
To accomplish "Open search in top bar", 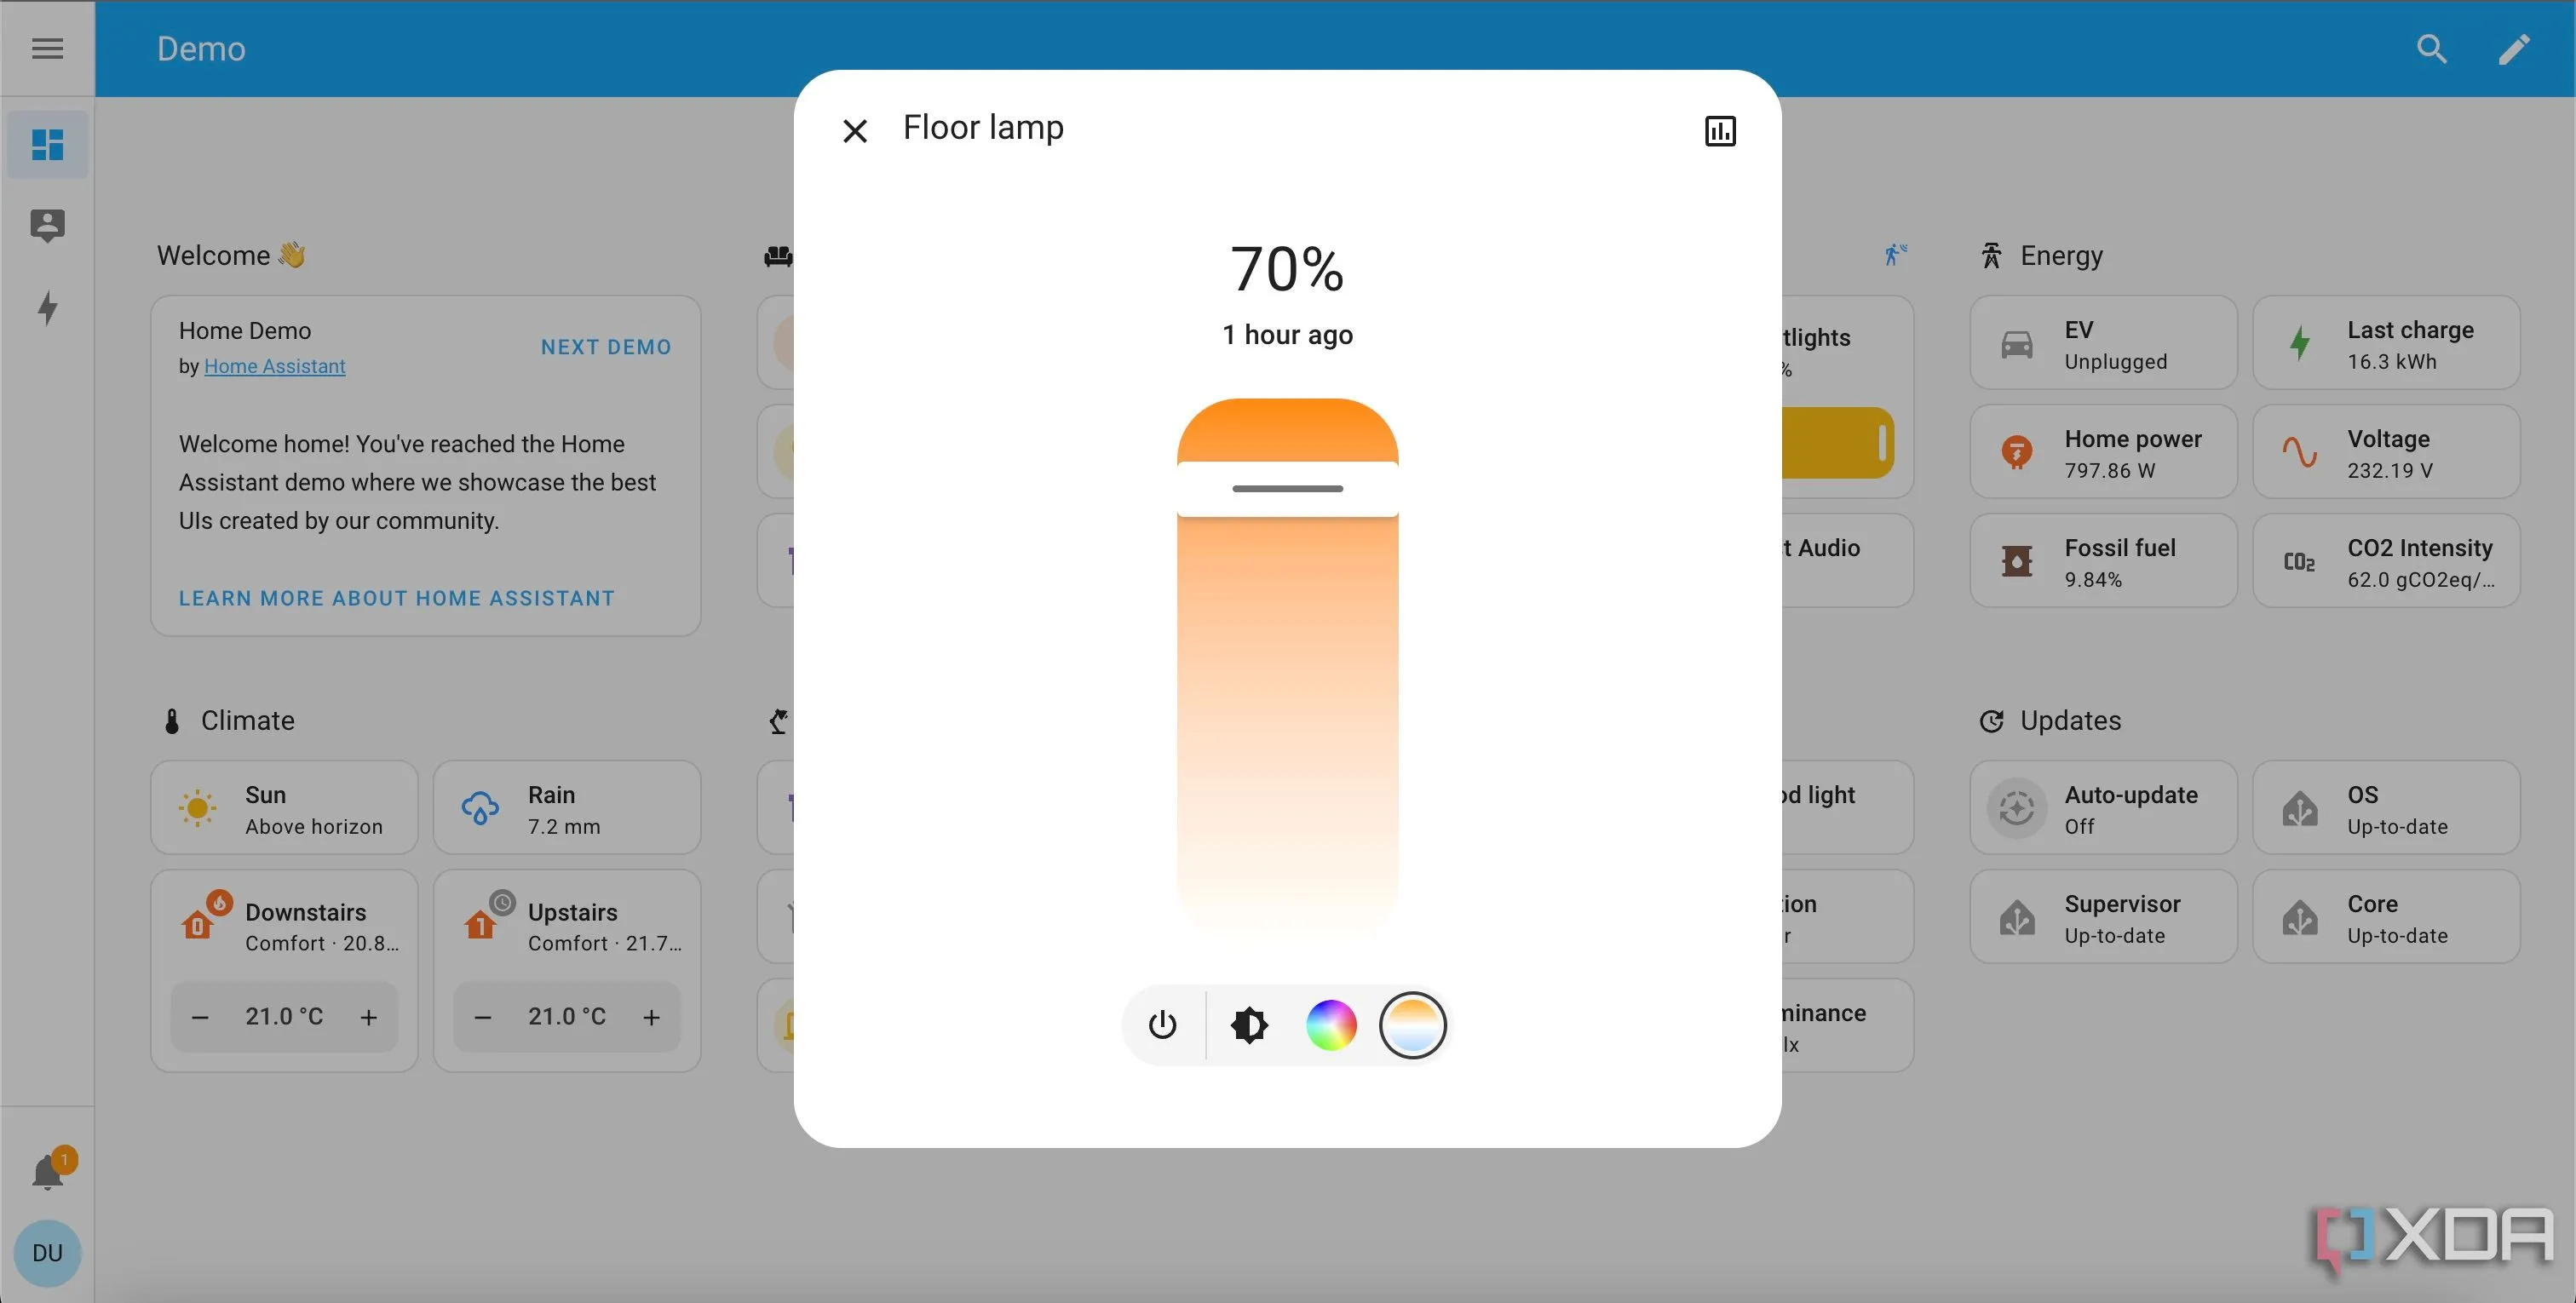I will click(x=2431, y=48).
